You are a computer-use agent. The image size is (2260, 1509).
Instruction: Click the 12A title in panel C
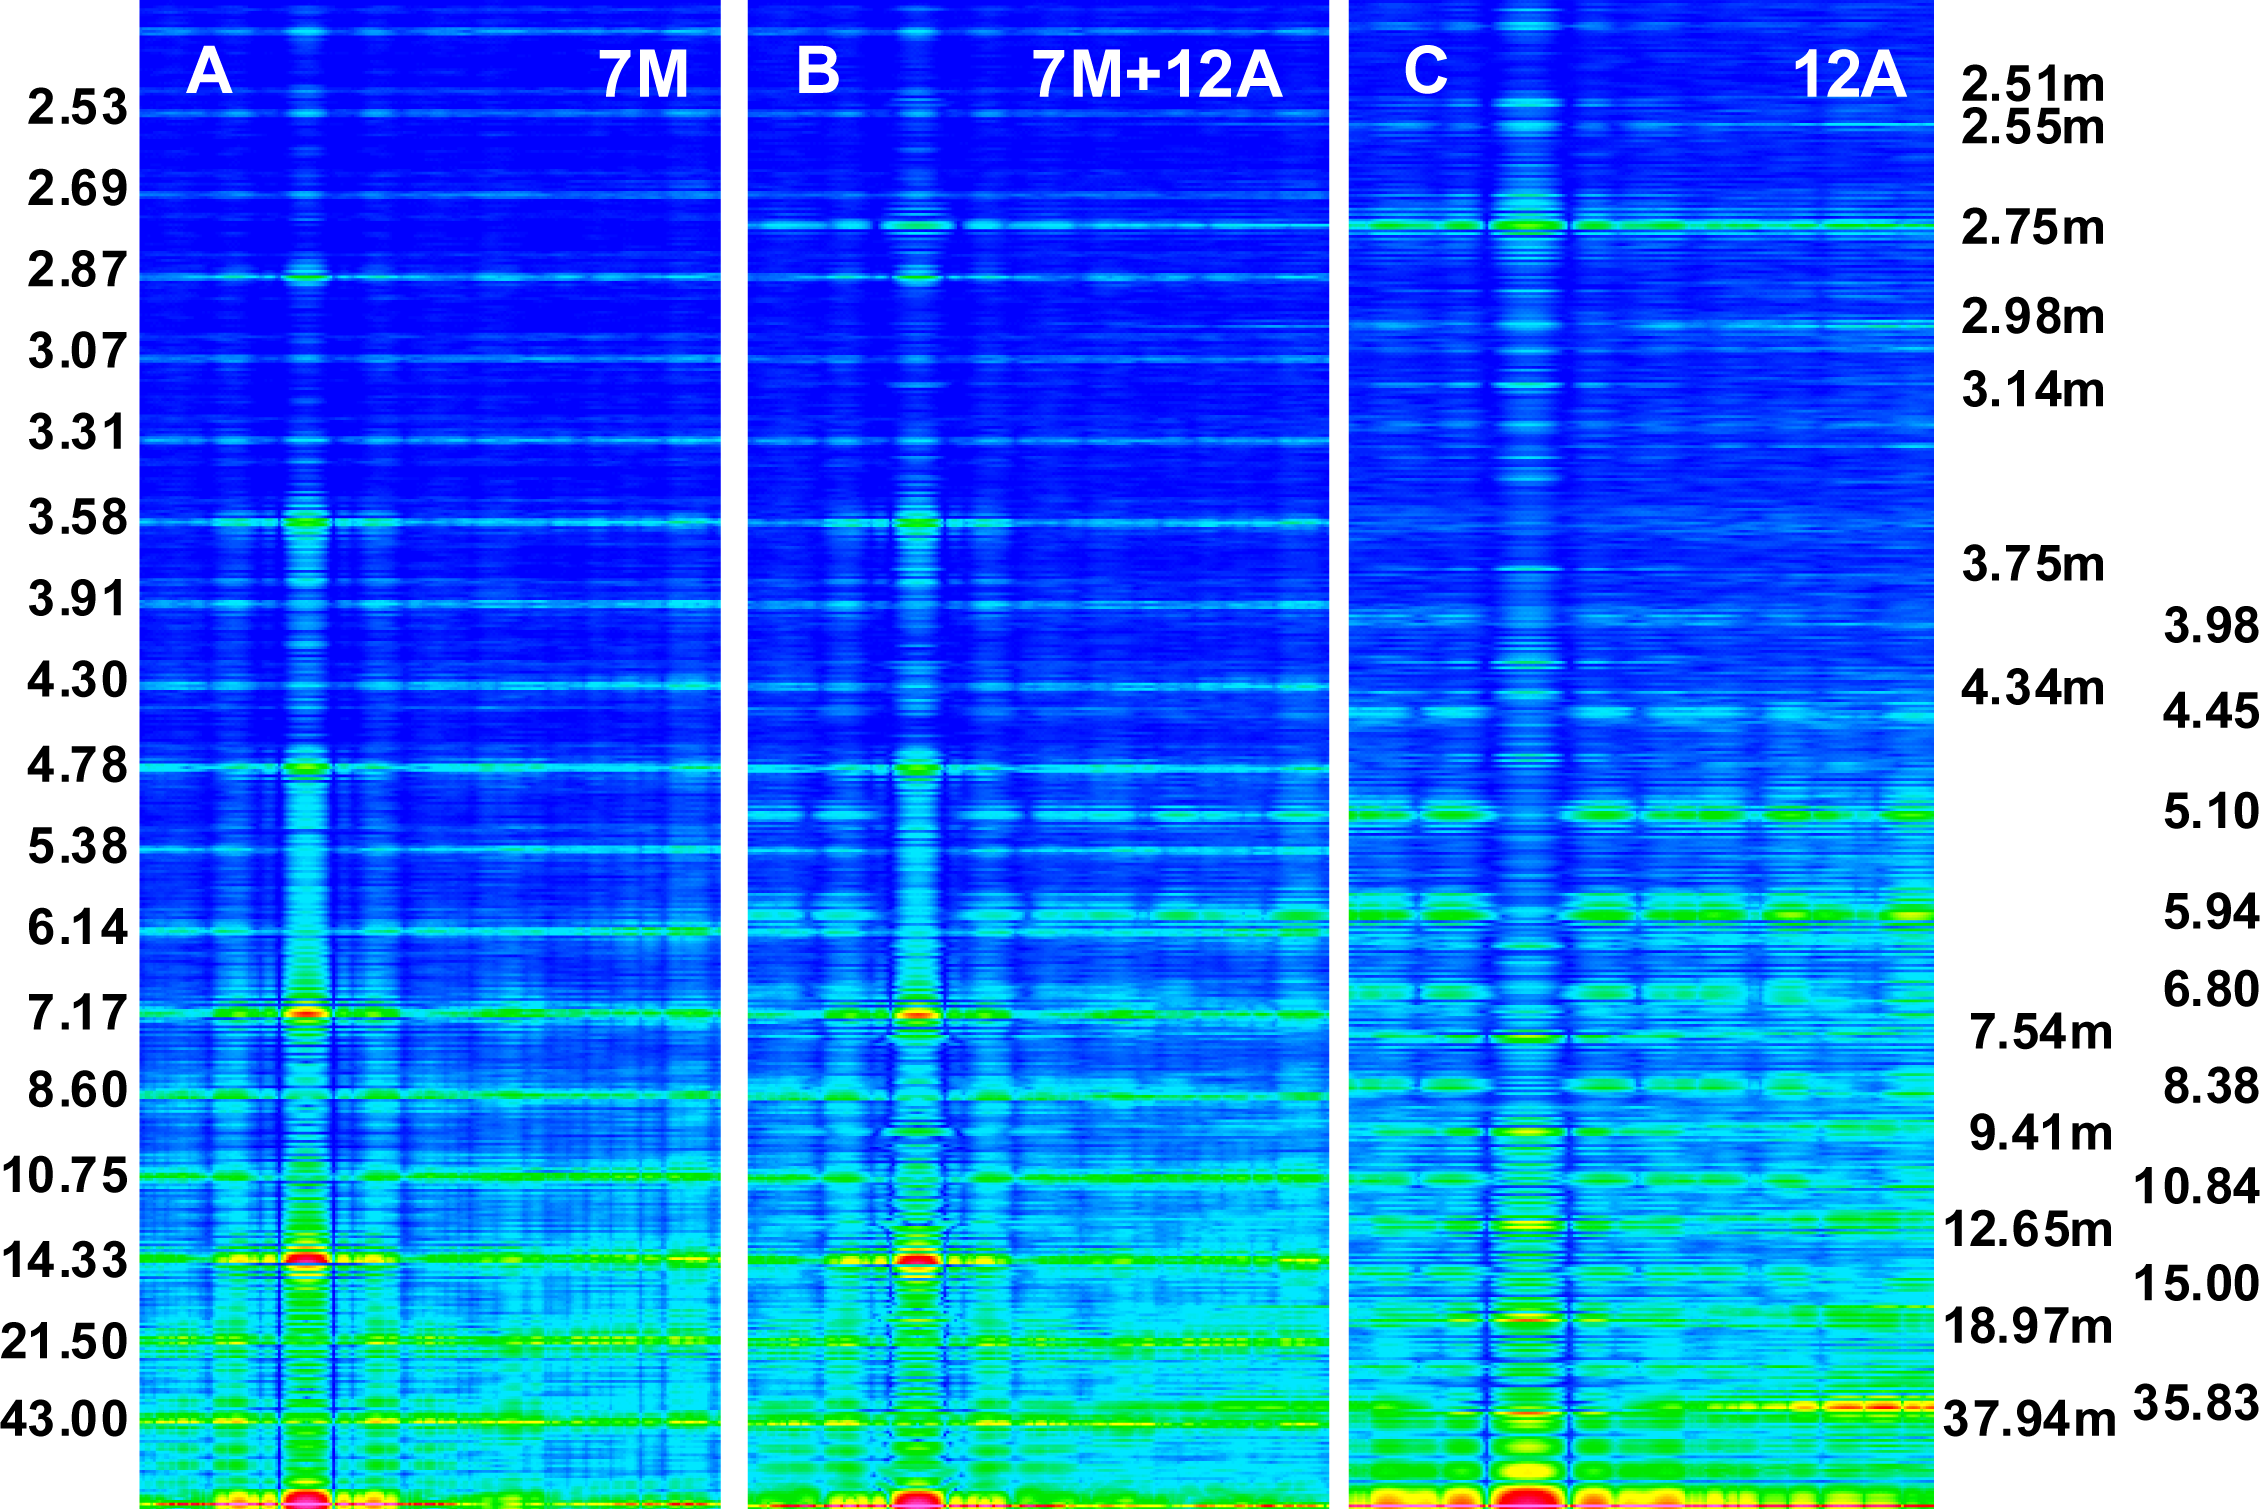(x=1849, y=75)
